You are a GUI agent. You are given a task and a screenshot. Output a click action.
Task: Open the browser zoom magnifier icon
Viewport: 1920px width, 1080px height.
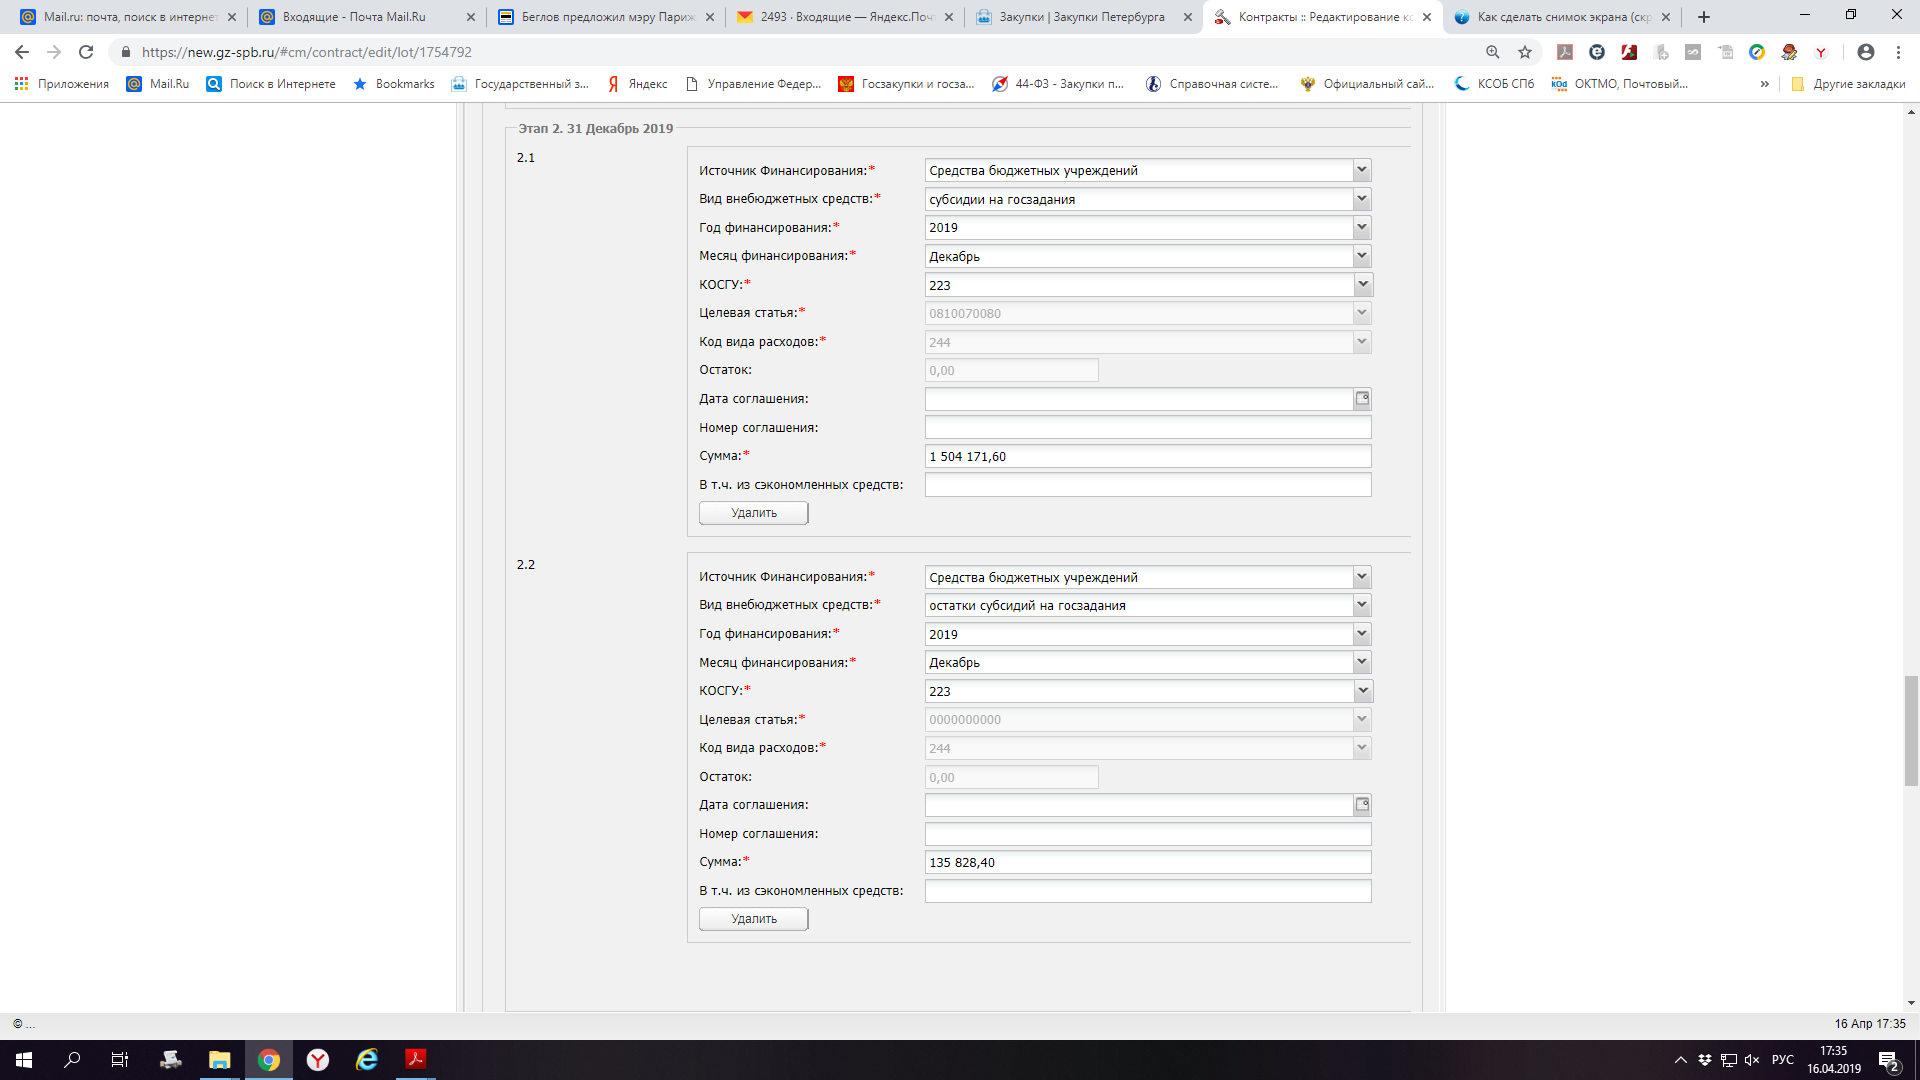point(1493,52)
